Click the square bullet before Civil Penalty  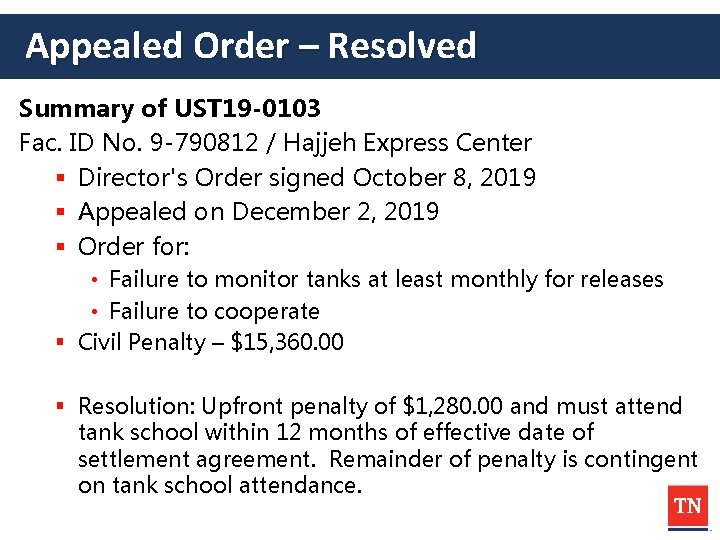pyautogui.click(x=61, y=343)
